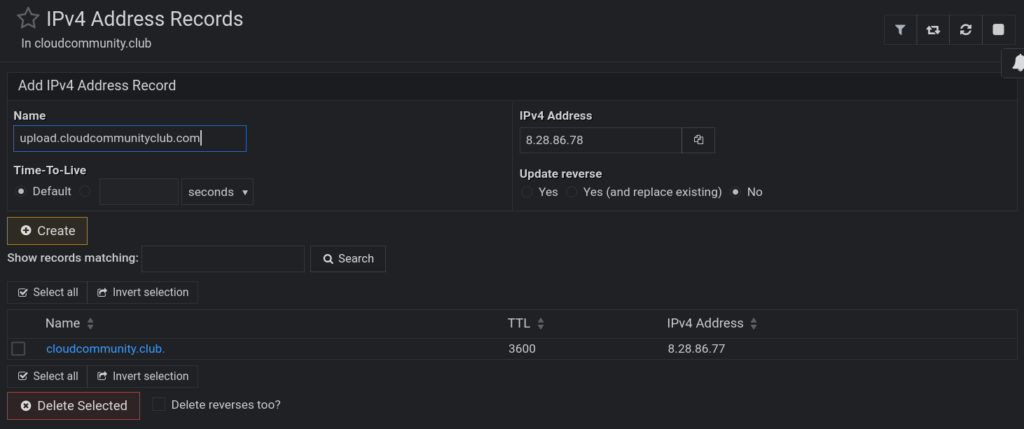The height and width of the screenshot is (429, 1024).
Task: Click the copy icon beside the IPv4 Address field
Action: point(699,140)
